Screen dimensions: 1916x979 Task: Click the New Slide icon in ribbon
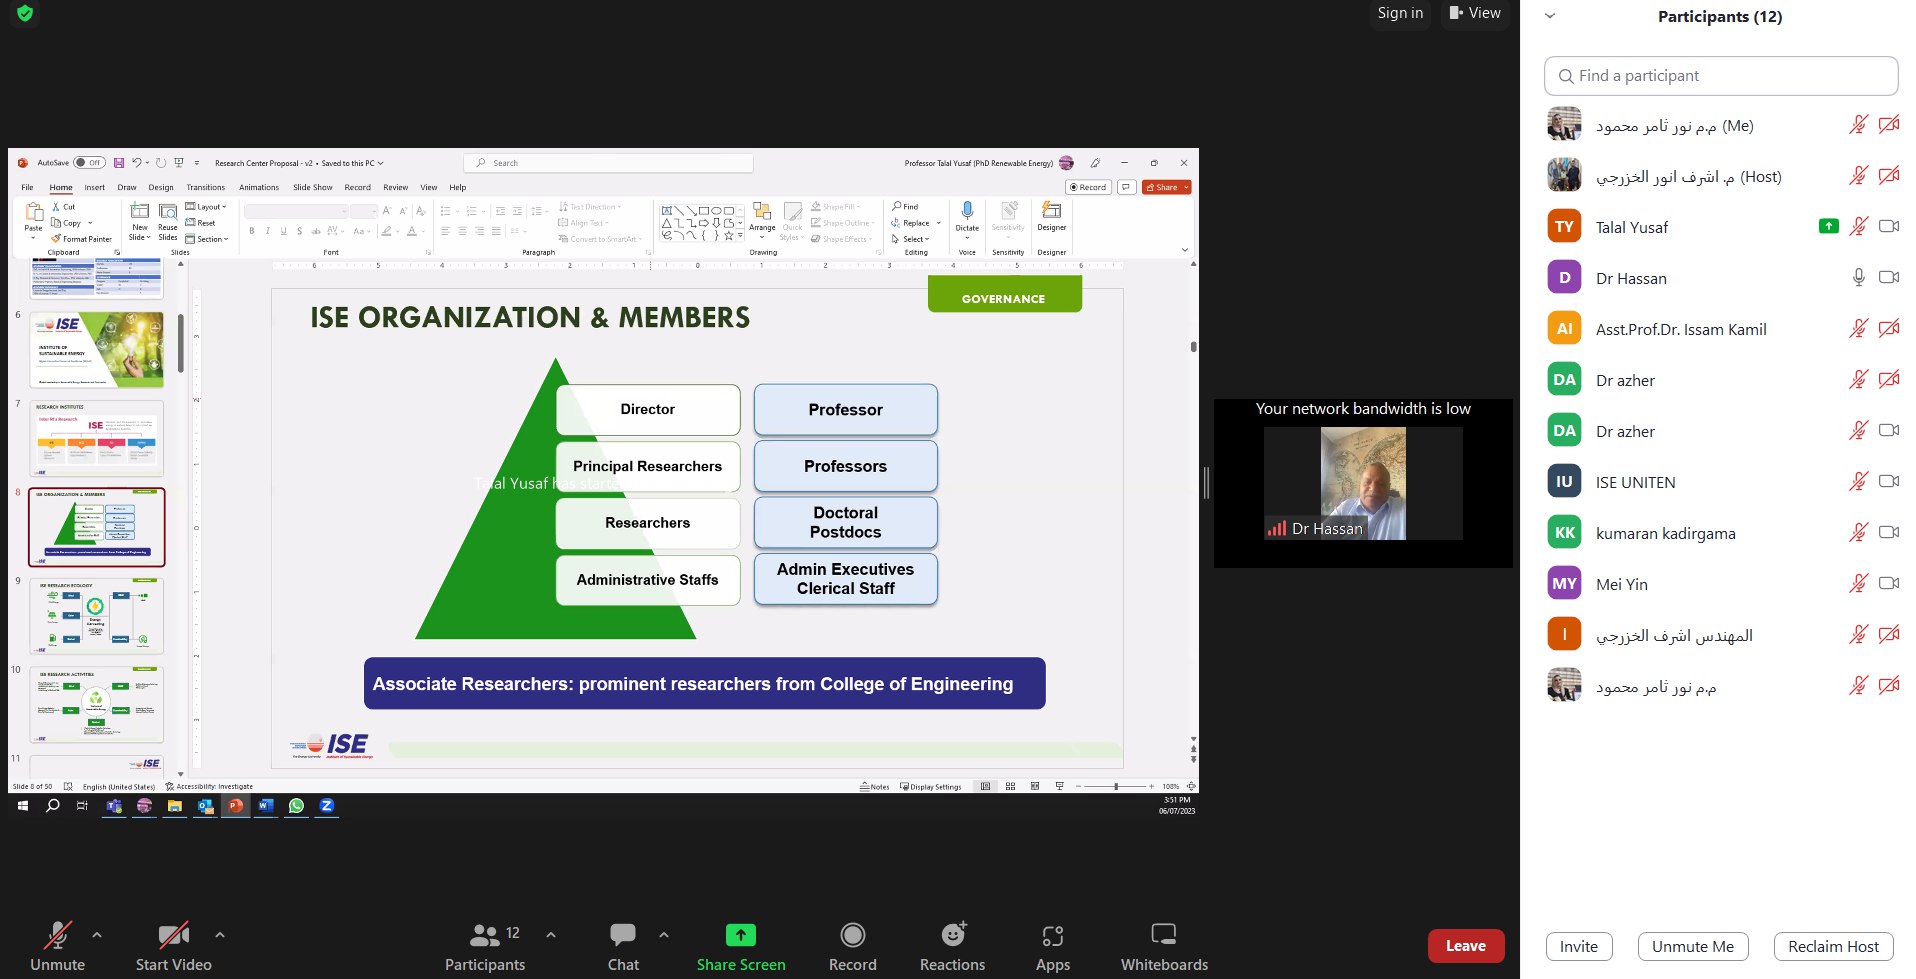140,211
